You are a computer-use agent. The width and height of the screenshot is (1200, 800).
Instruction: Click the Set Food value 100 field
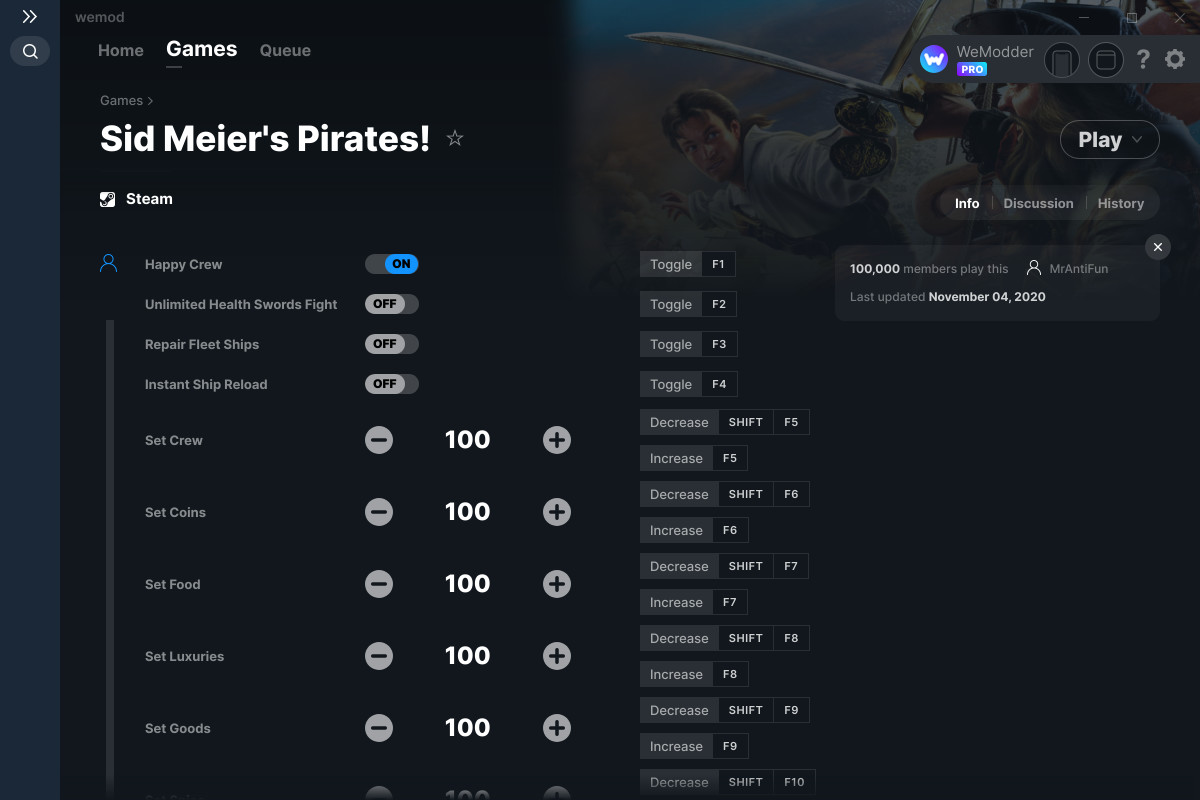(467, 584)
